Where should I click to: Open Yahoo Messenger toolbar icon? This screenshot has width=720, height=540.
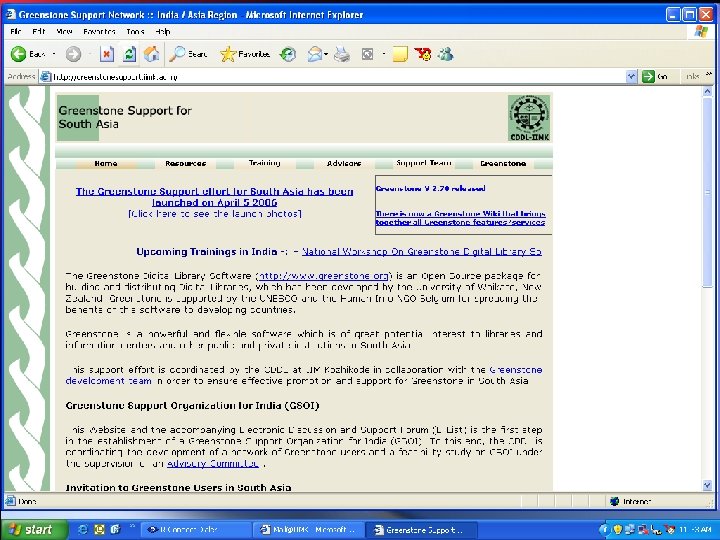tap(423, 54)
